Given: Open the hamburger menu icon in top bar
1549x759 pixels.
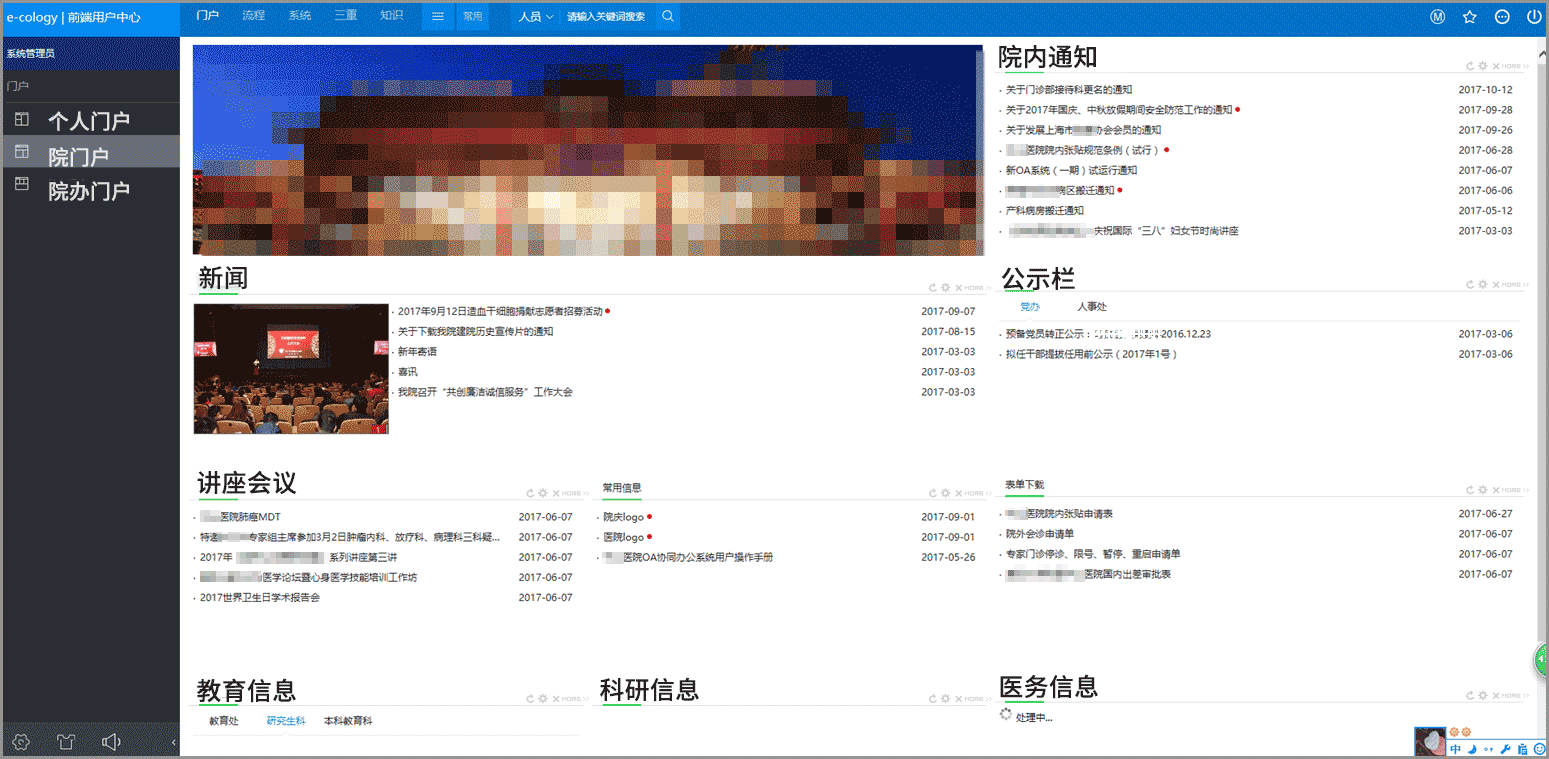Looking at the screenshot, I should (438, 16).
